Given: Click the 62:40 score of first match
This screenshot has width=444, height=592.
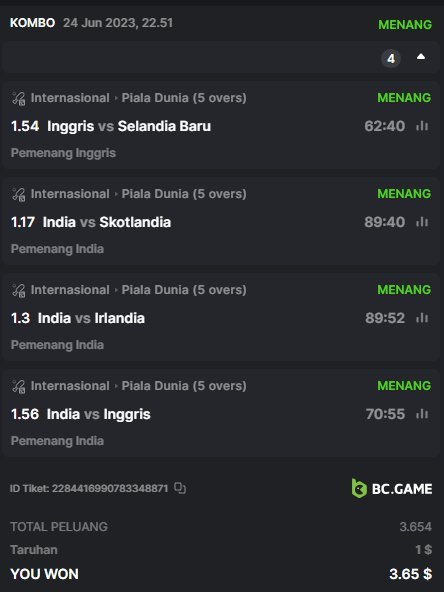Looking at the screenshot, I should point(384,126).
